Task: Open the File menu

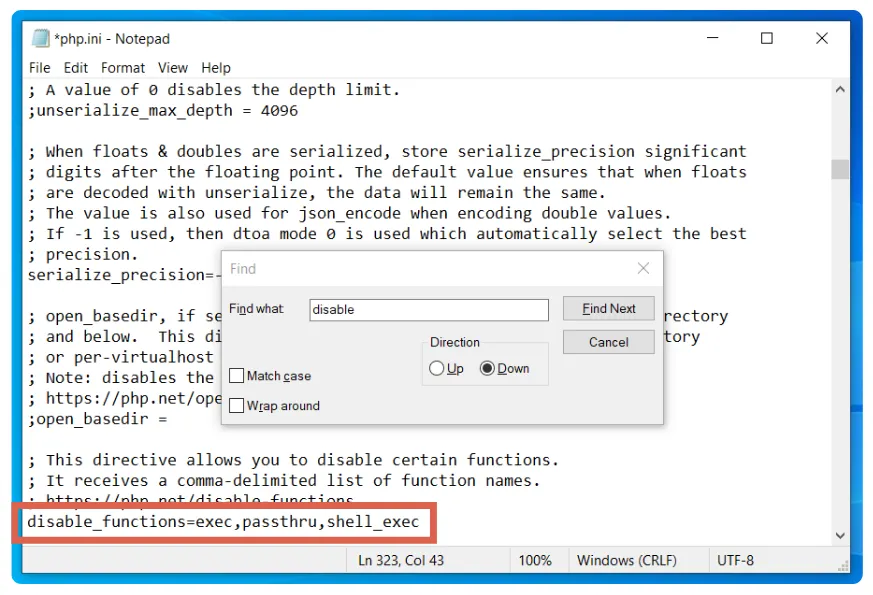Action: (x=39, y=68)
